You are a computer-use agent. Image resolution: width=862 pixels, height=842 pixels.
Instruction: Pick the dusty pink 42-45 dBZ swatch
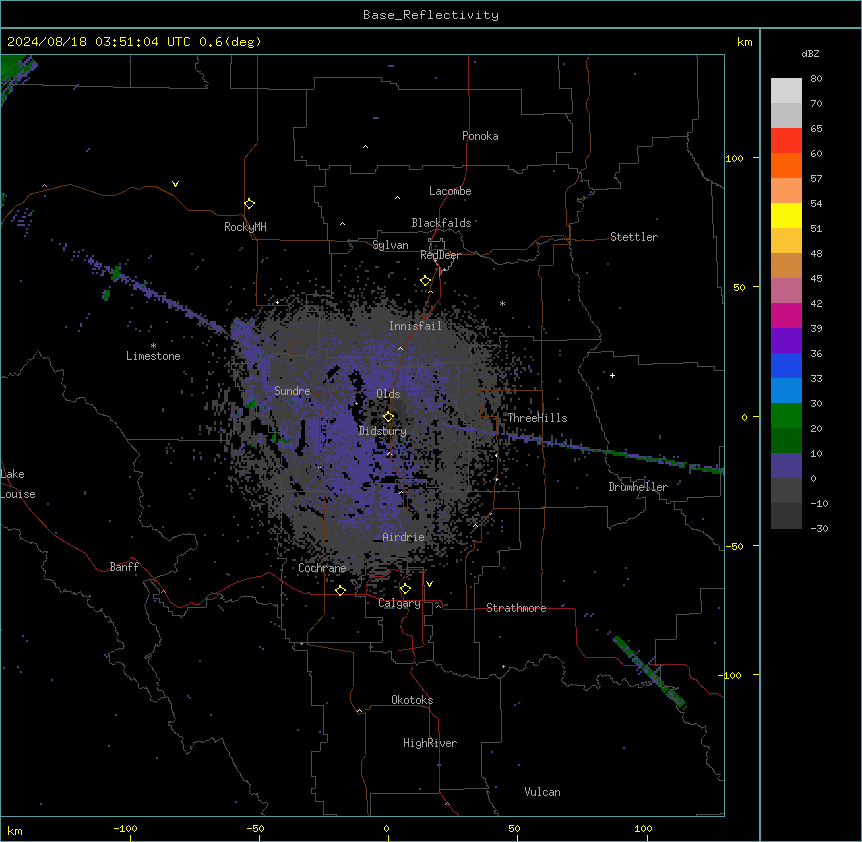click(786, 291)
